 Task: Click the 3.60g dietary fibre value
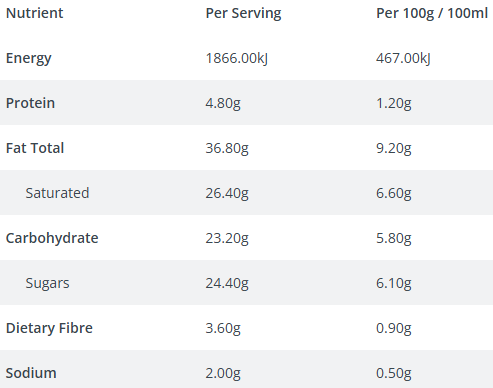tap(223, 329)
